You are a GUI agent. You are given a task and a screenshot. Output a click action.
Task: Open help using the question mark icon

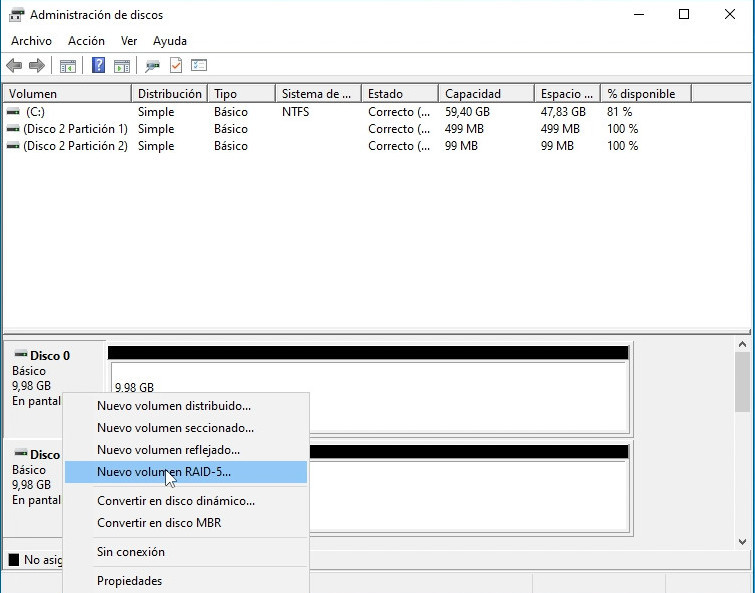click(x=99, y=66)
